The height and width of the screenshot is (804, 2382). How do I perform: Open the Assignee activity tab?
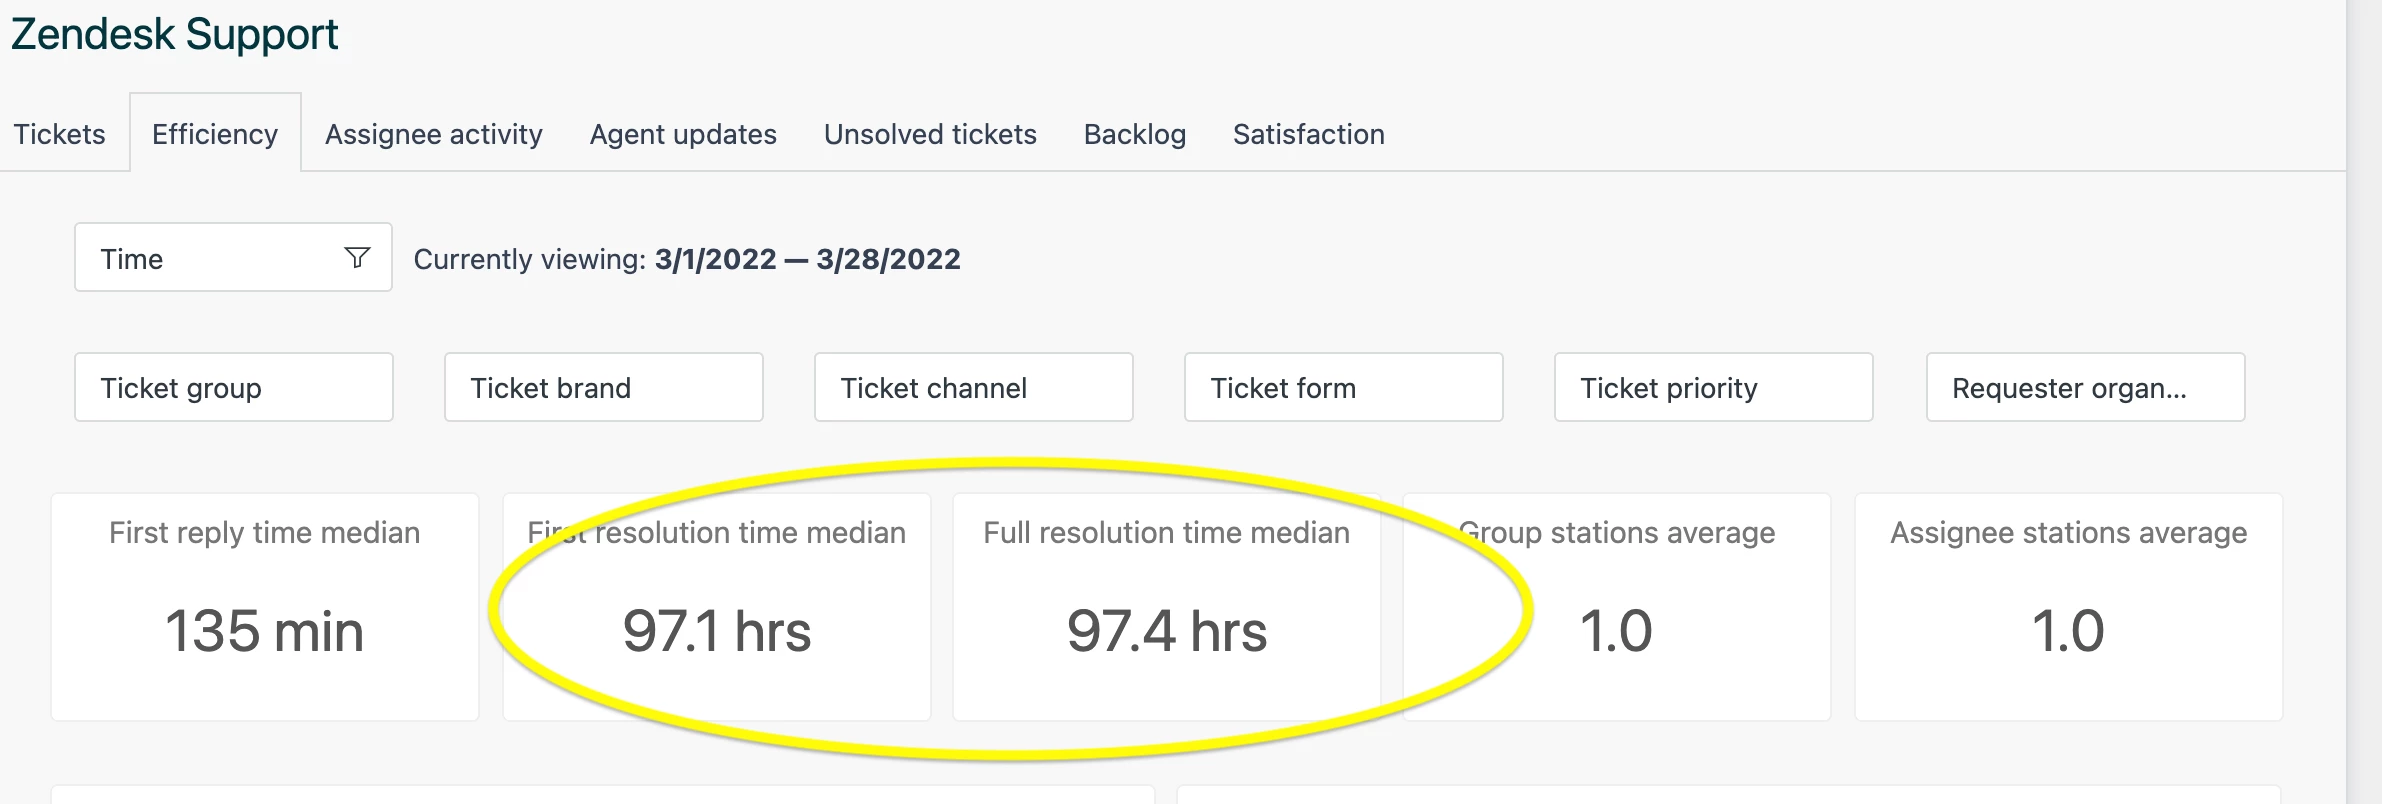[433, 134]
